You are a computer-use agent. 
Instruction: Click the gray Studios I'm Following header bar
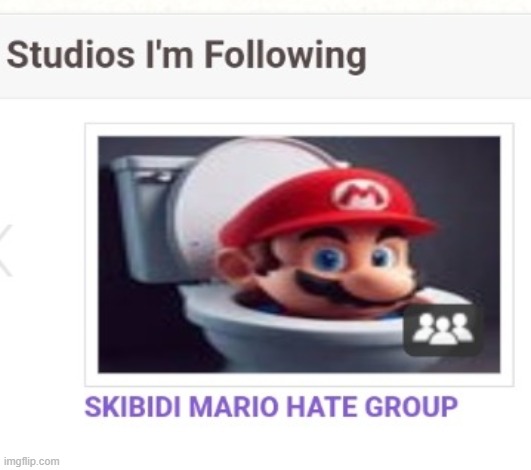[266, 57]
